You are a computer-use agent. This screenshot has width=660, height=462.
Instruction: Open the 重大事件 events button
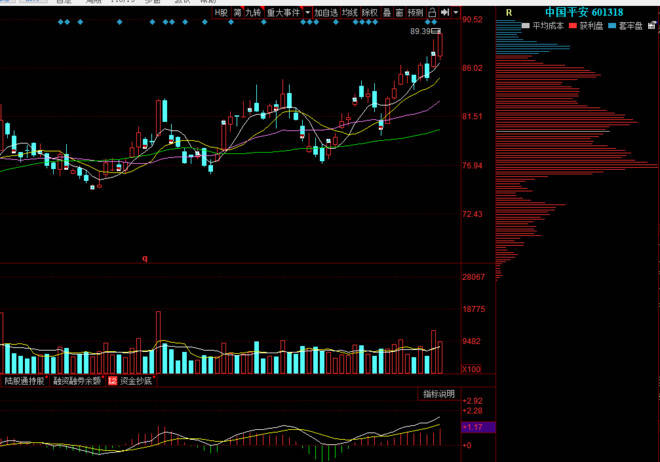click(x=281, y=12)
